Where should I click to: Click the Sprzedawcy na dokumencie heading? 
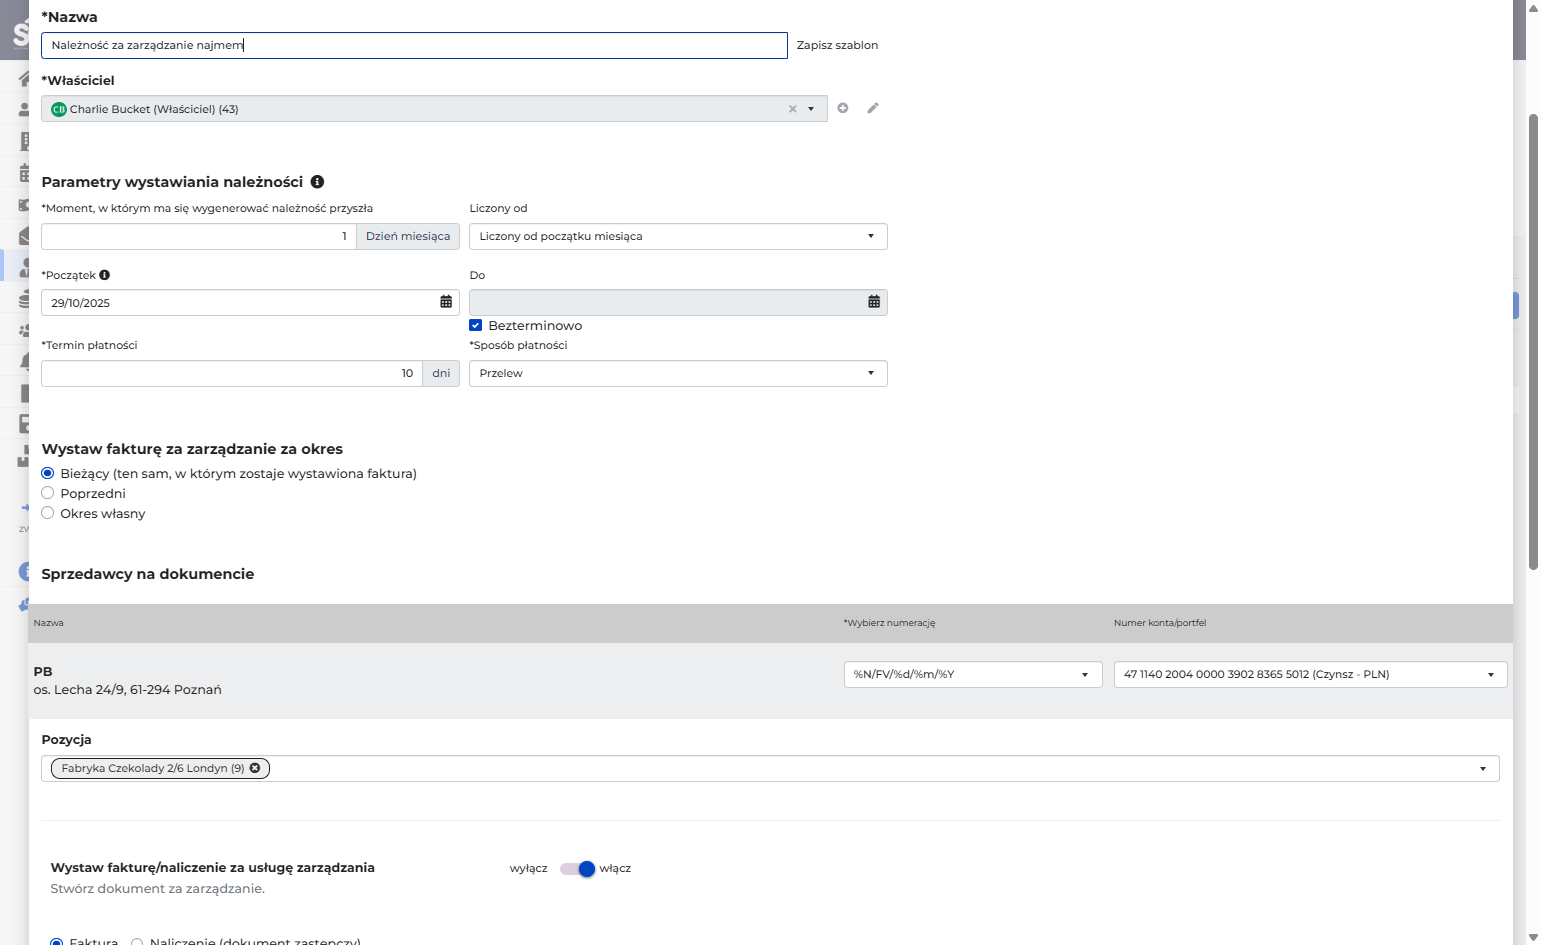pos(148,574)
